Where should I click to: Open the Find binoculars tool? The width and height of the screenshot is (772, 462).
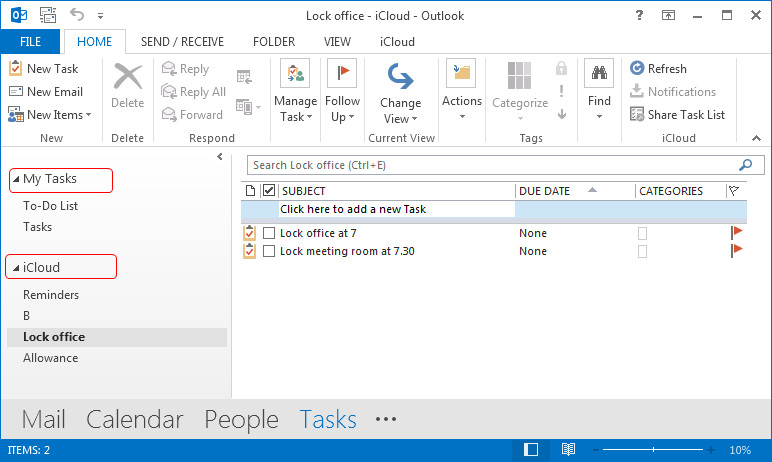(x=599, y=74)
